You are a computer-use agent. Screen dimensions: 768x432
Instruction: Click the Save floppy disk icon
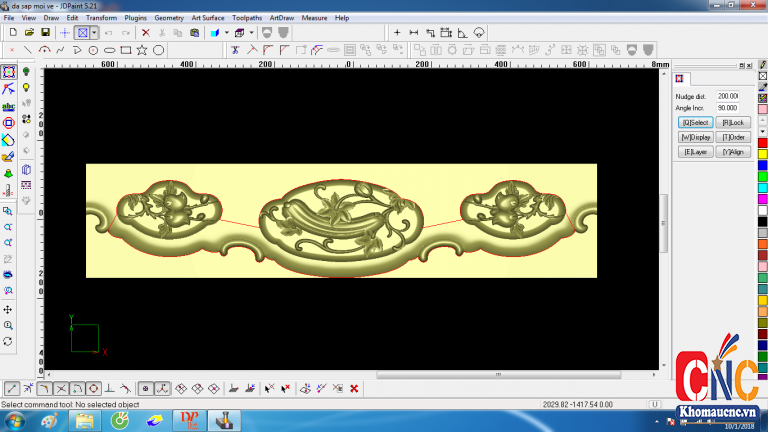click(45, 33)
